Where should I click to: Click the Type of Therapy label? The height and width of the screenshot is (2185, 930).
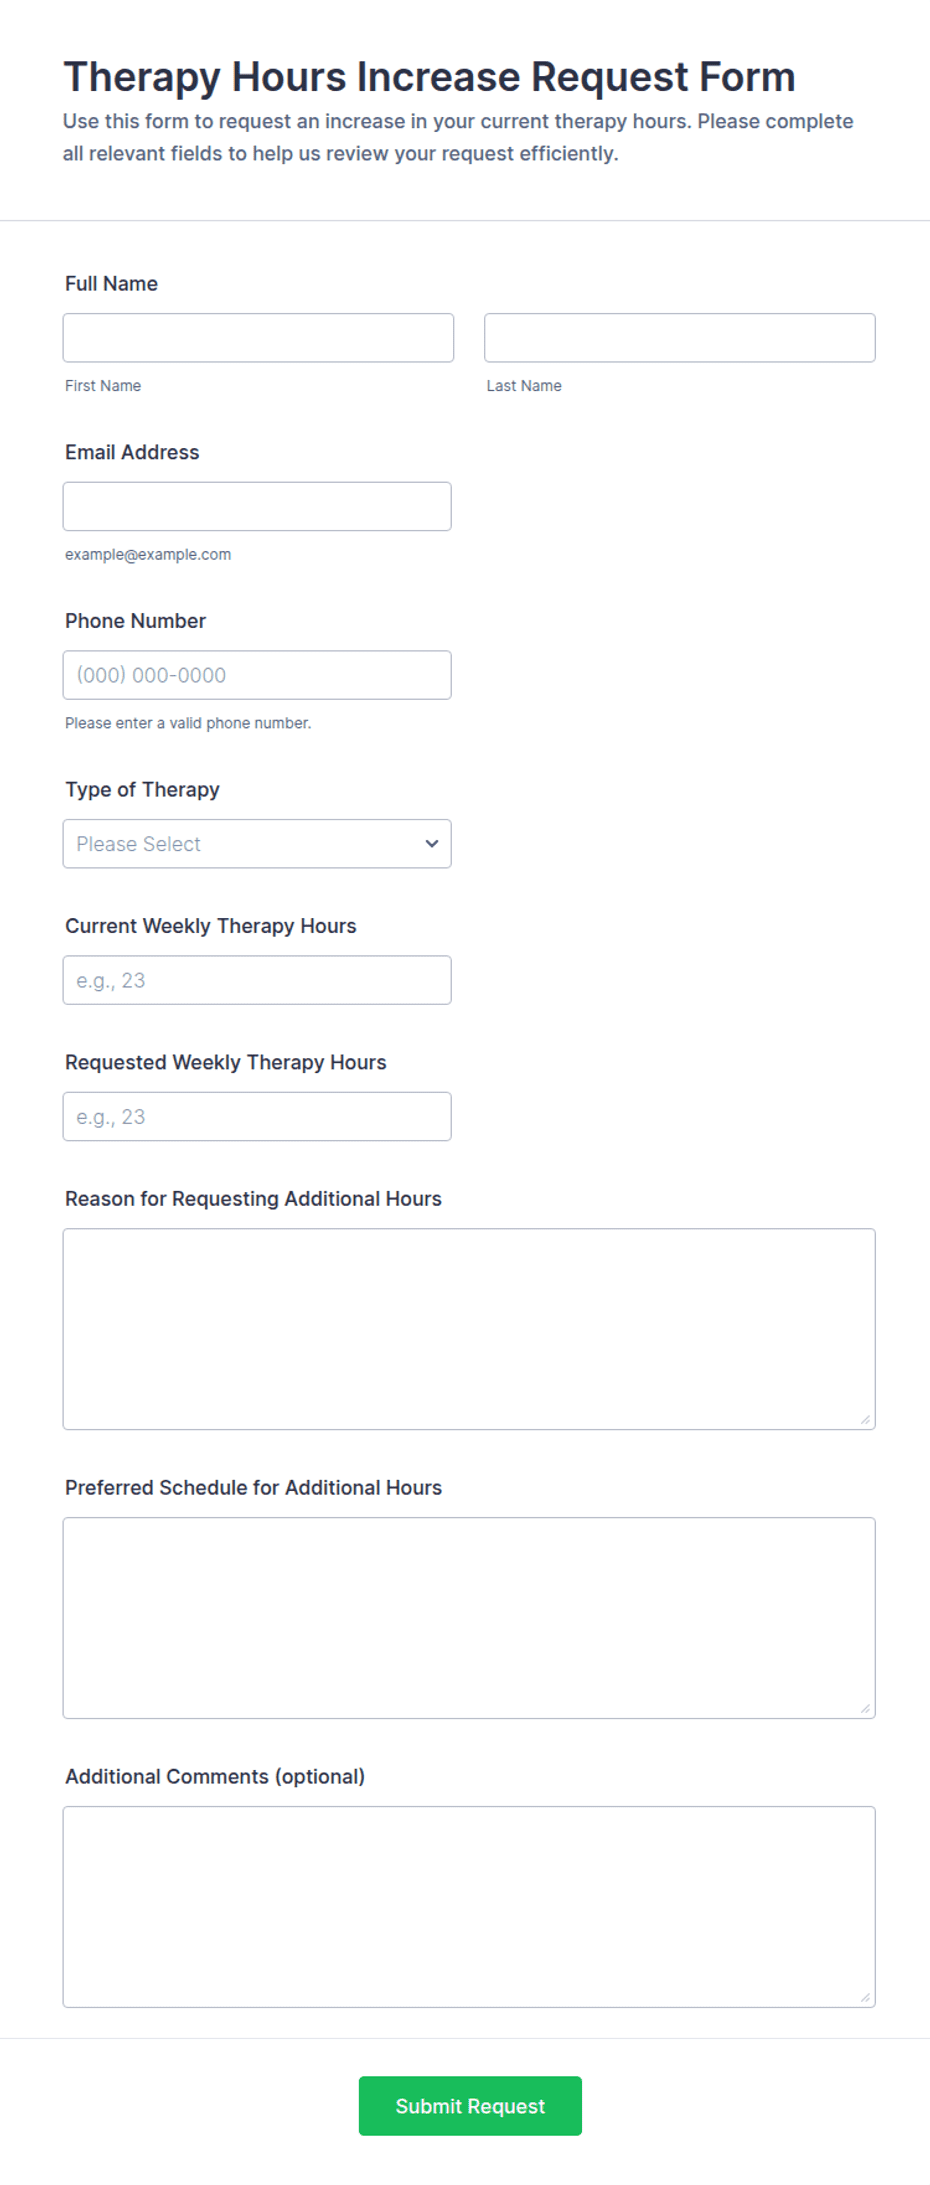click(142, 790)
